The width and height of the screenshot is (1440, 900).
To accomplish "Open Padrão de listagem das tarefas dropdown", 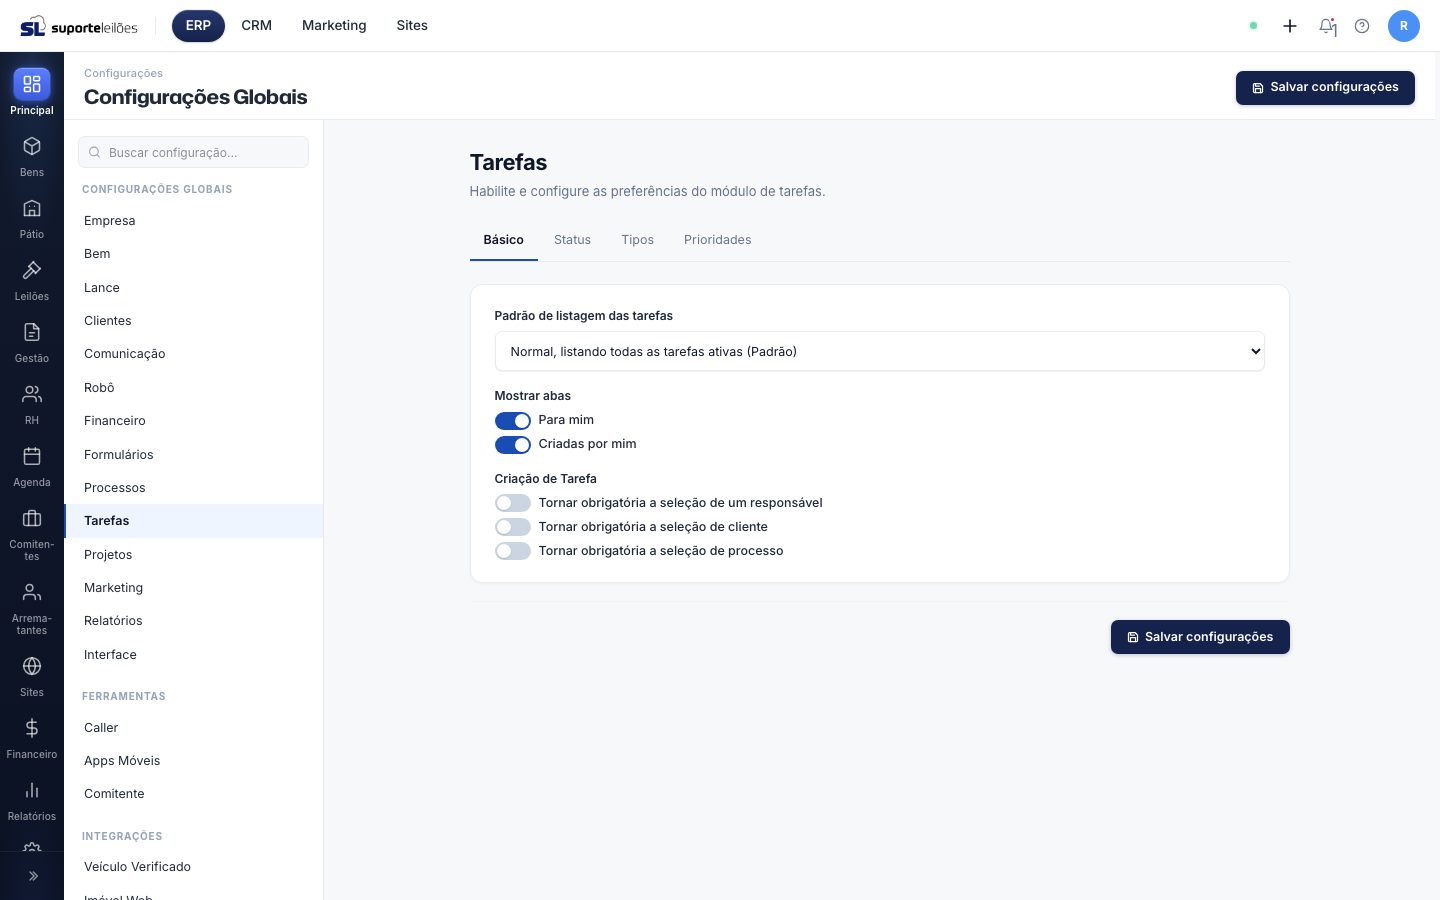I will 880,351.
